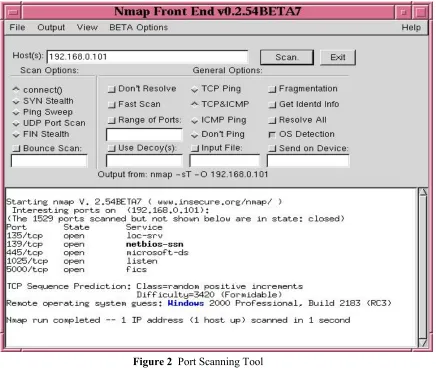Open the window menu button in title bar
This screenshot has width=436, height=368.
(x=13, y=13)
